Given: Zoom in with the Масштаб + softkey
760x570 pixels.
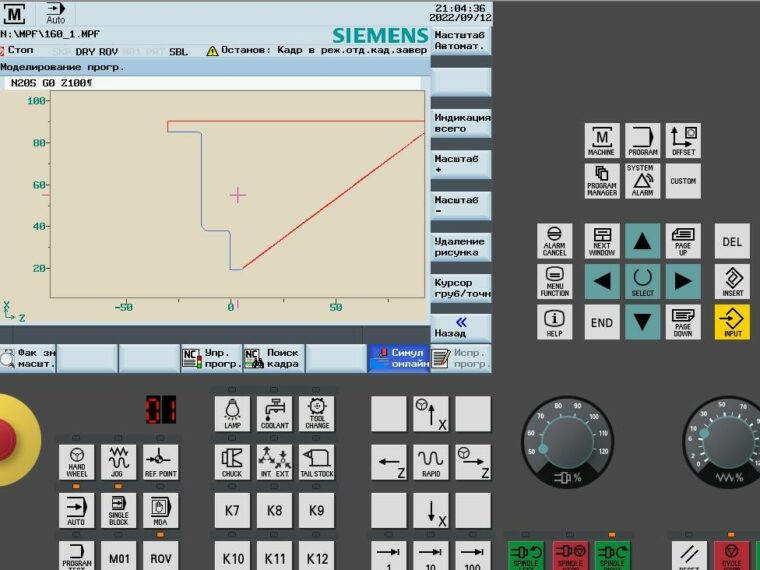Looking at the screenshot, I should (461, 164).
